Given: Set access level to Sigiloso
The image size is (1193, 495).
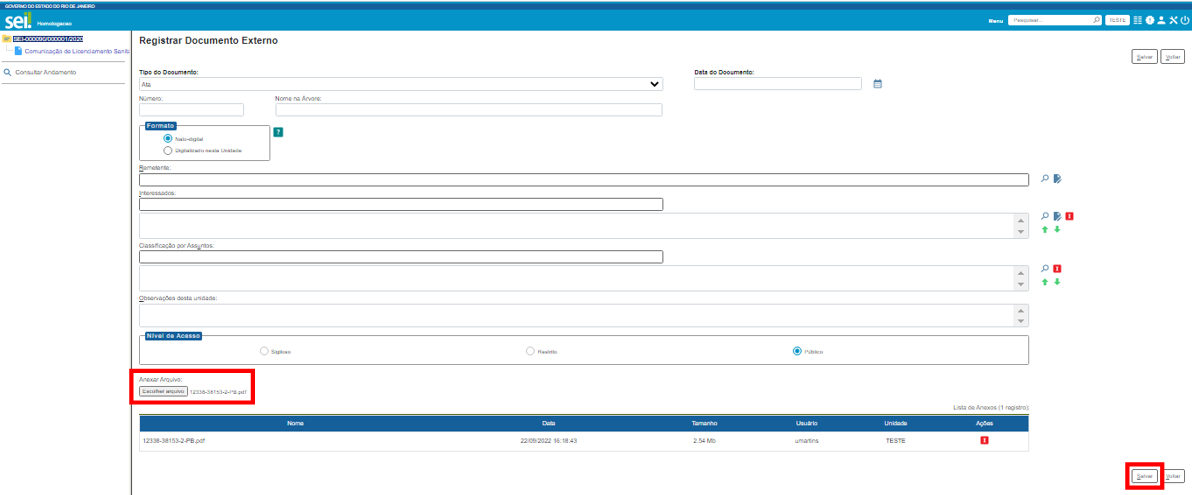Looking at the screenshot, I should tap(264, 351).
